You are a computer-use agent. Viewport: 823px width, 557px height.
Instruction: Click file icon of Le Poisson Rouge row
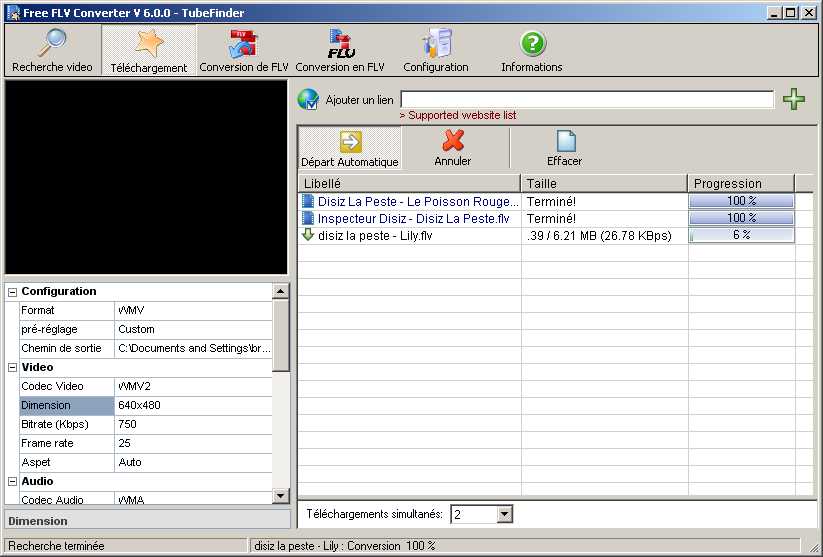click(308, 201)
